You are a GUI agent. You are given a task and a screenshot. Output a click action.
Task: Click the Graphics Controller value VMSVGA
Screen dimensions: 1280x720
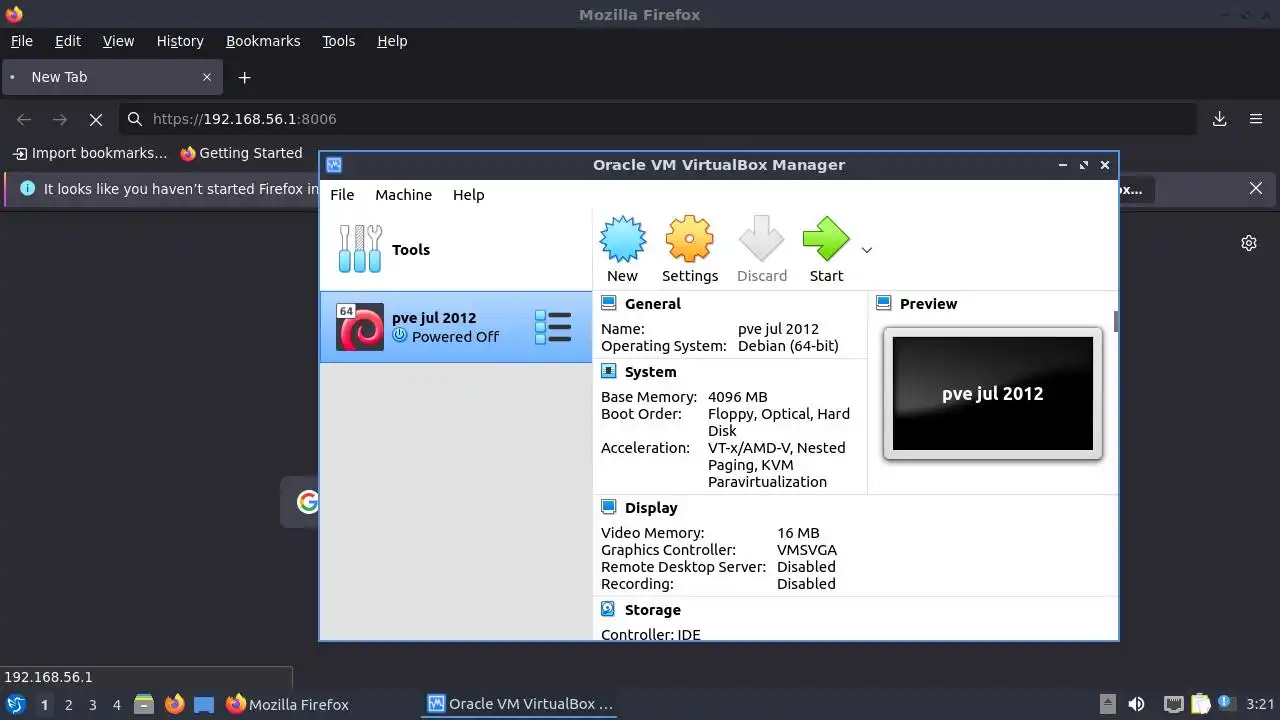(807, 550)
